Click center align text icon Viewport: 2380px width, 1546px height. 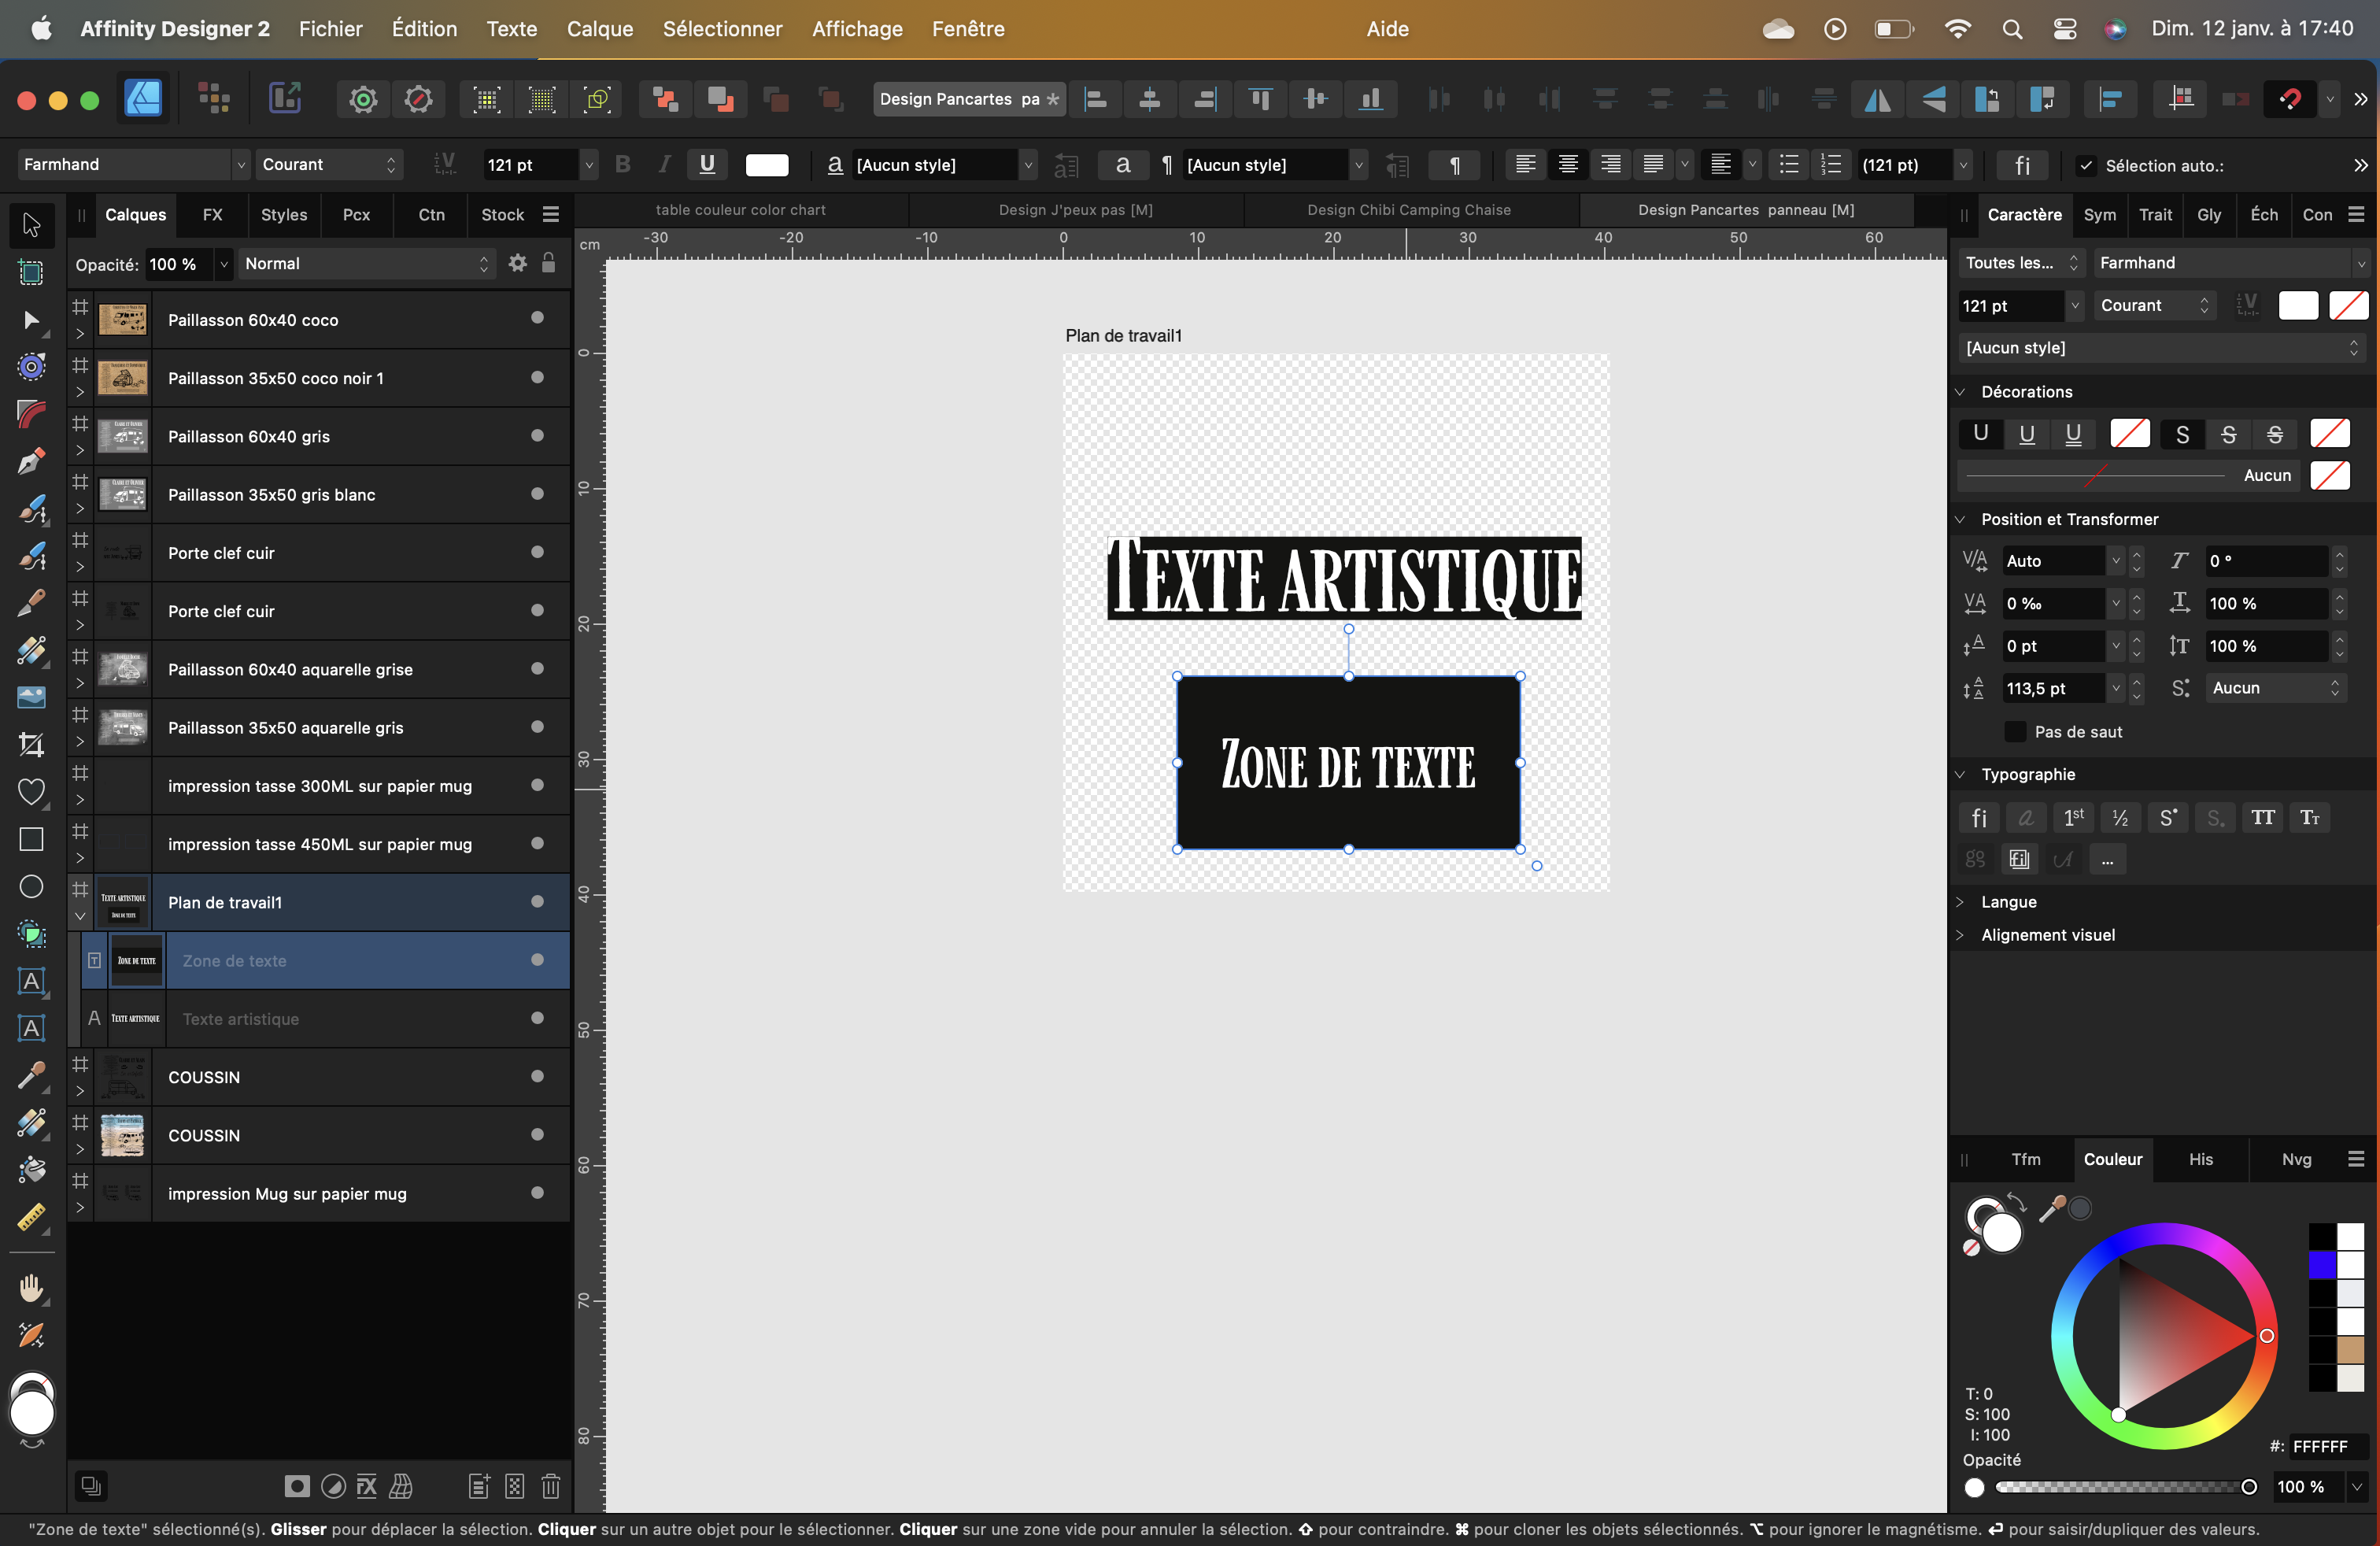(x=1568, y=165)
